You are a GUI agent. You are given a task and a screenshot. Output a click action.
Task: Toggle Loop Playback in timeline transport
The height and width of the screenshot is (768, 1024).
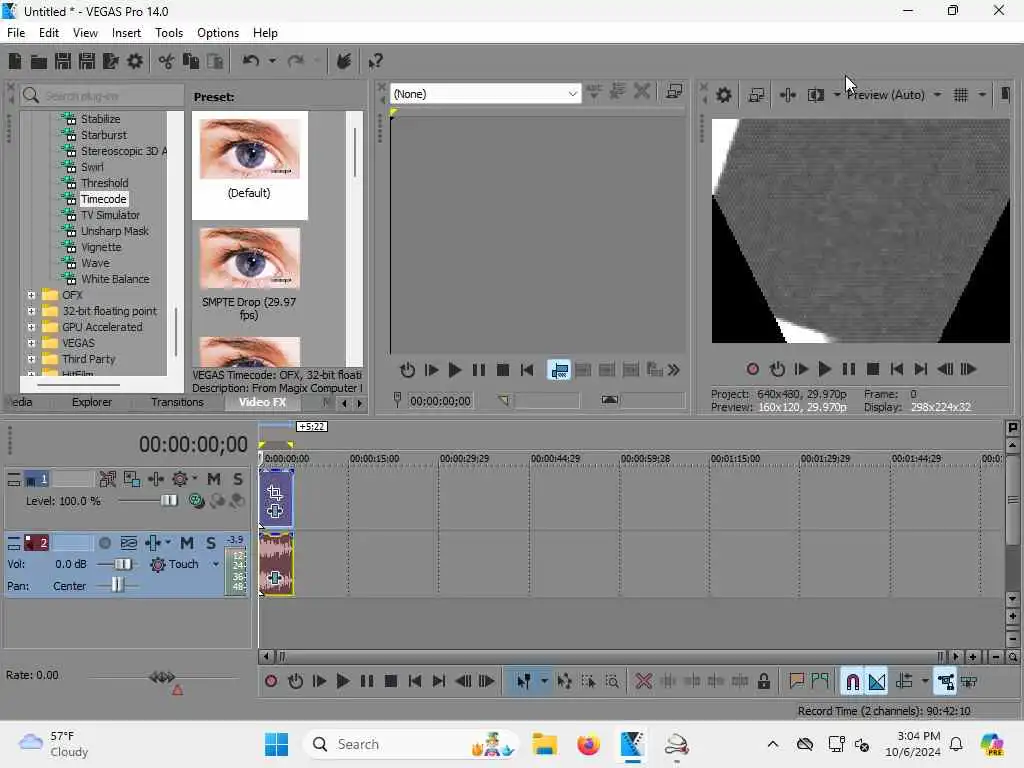pyautogui.click(x=295, y=682)
